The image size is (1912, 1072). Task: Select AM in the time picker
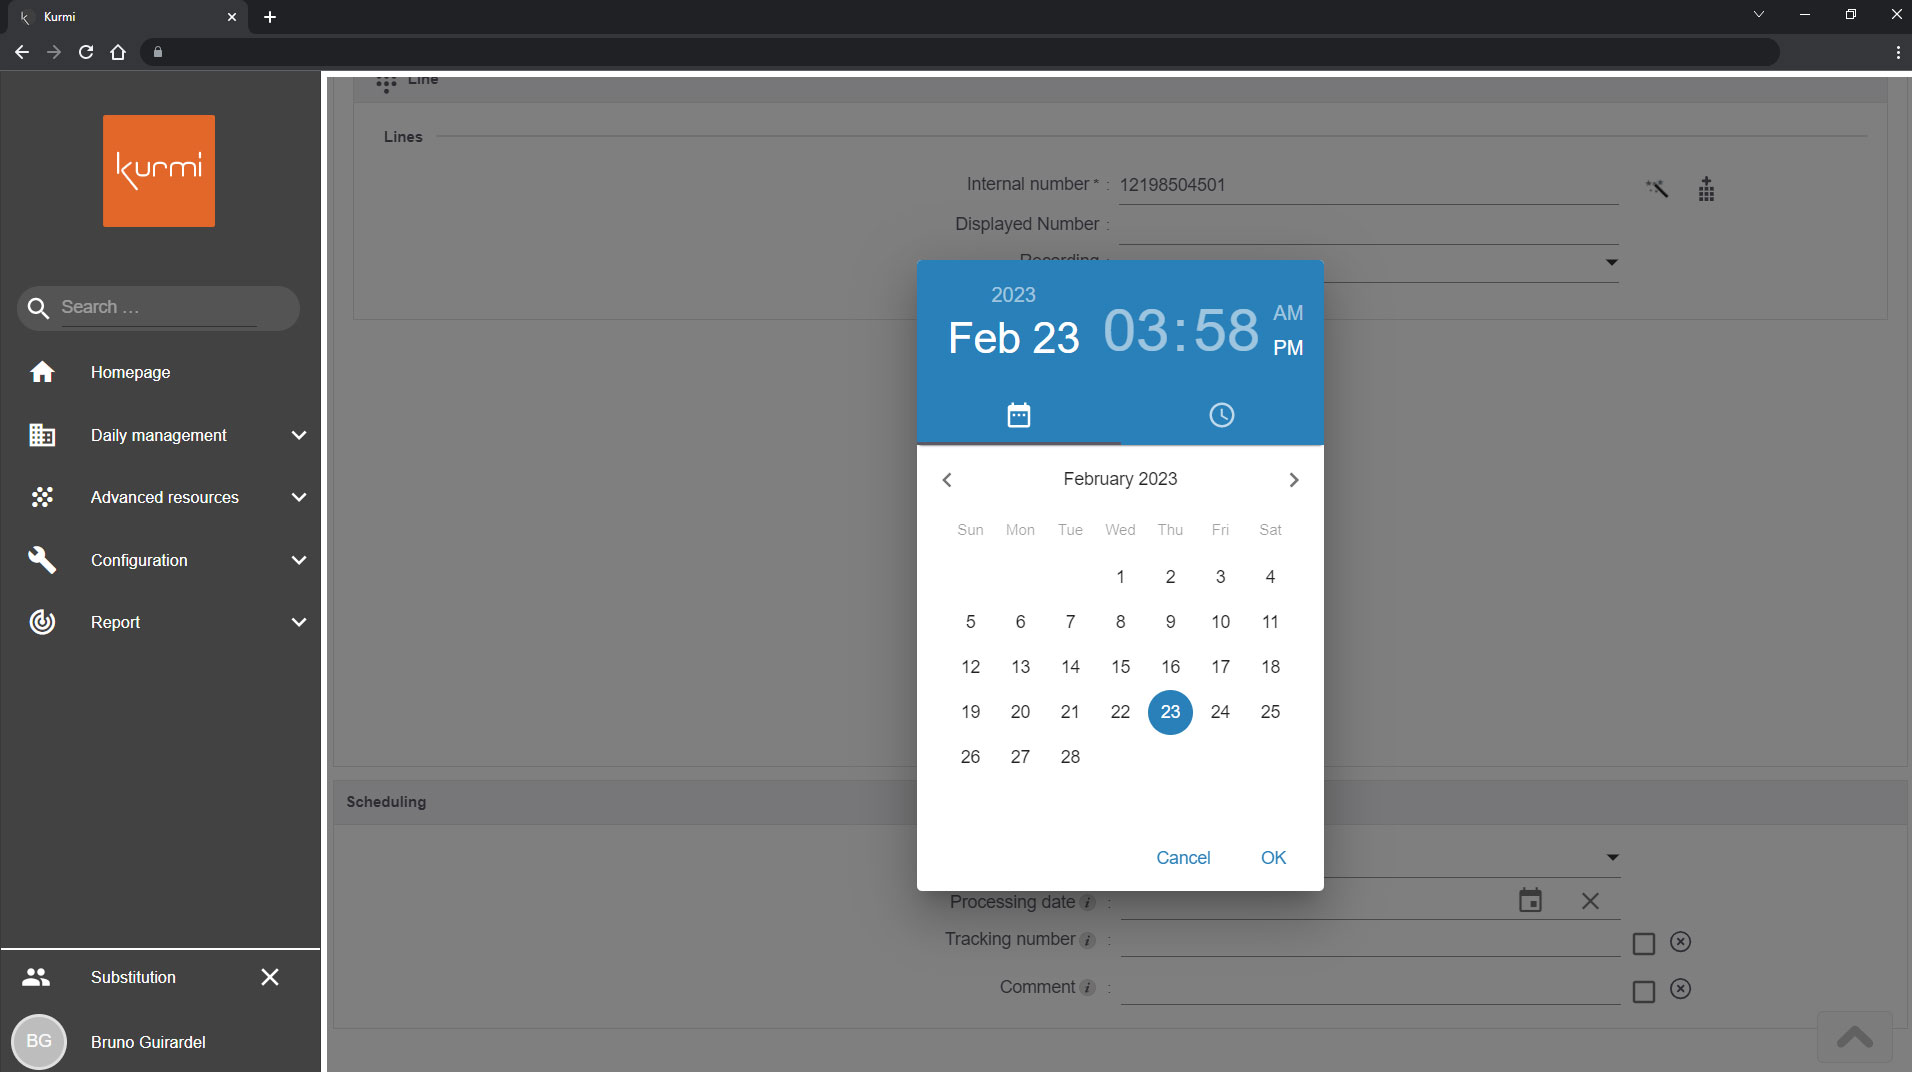pos(1288,313)
